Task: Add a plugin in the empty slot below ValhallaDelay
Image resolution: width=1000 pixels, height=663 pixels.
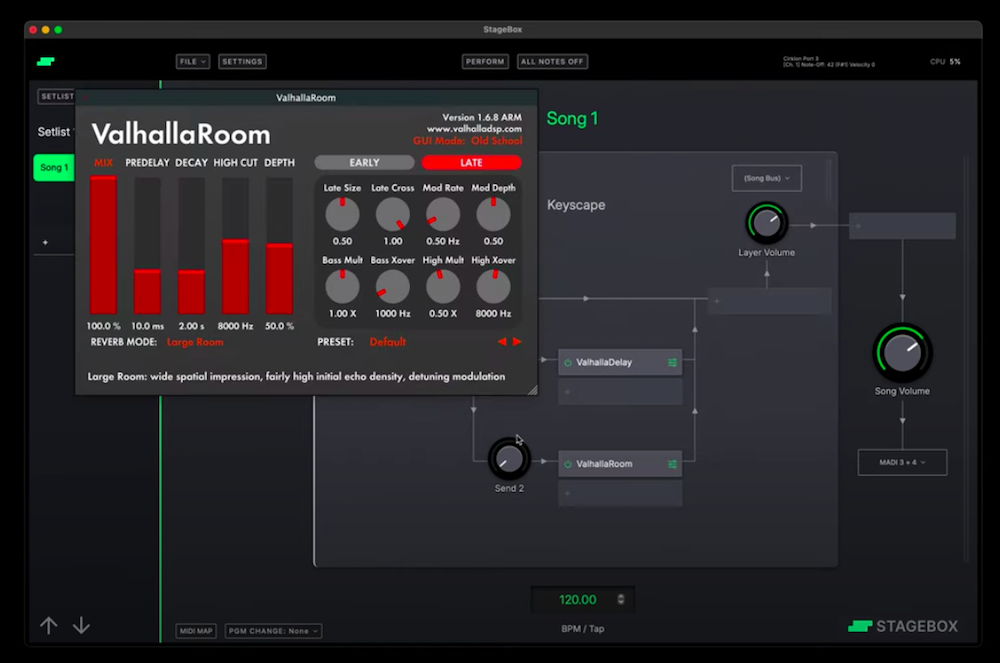Action: [620, 392]
